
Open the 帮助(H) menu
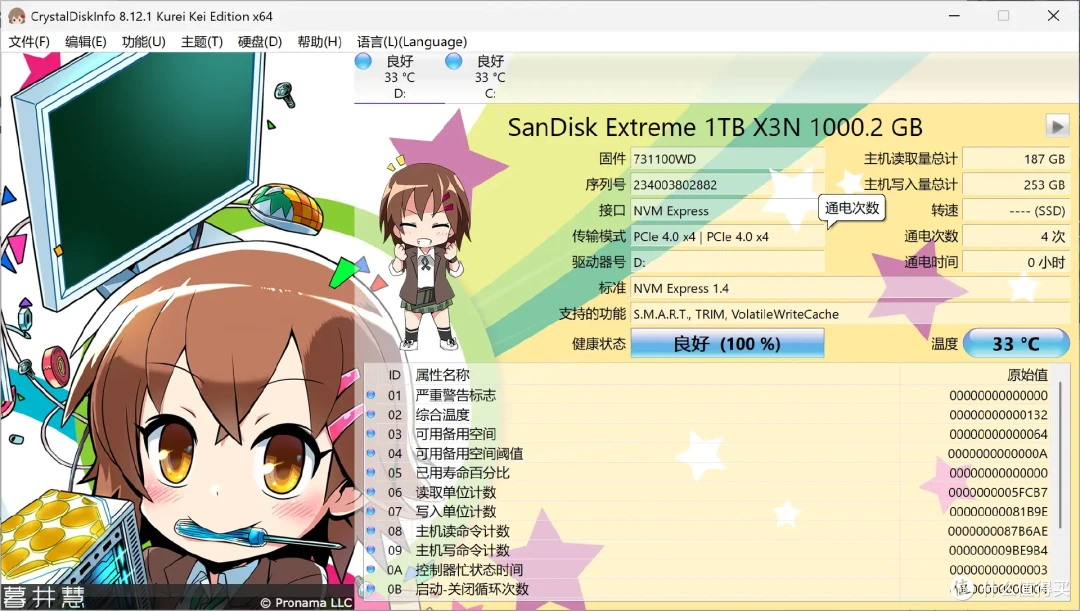(x=319, y=41)
